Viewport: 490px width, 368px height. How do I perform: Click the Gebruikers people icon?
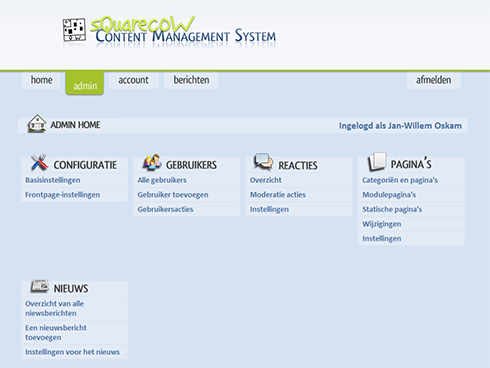tap(152, 162)
